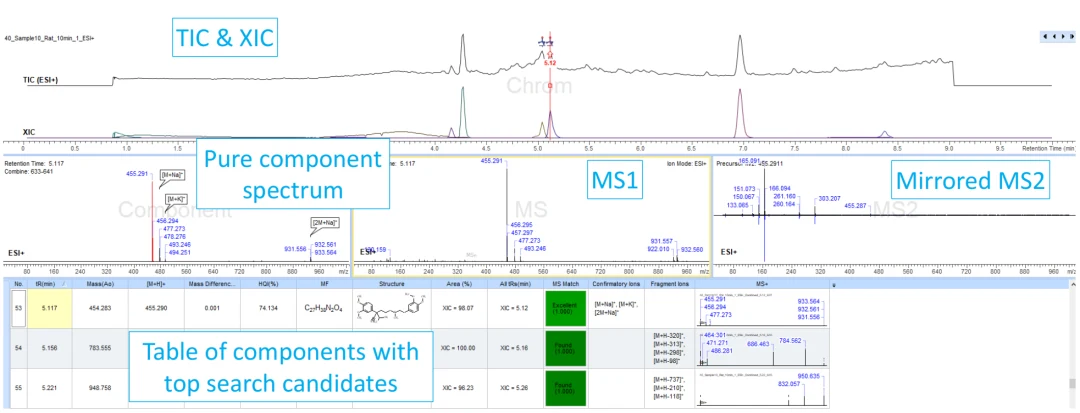Viewport: 1080px width, 413px height.
Task: Jump to first chromatogram using leftmost arrow
Action: pos(1046,36)
